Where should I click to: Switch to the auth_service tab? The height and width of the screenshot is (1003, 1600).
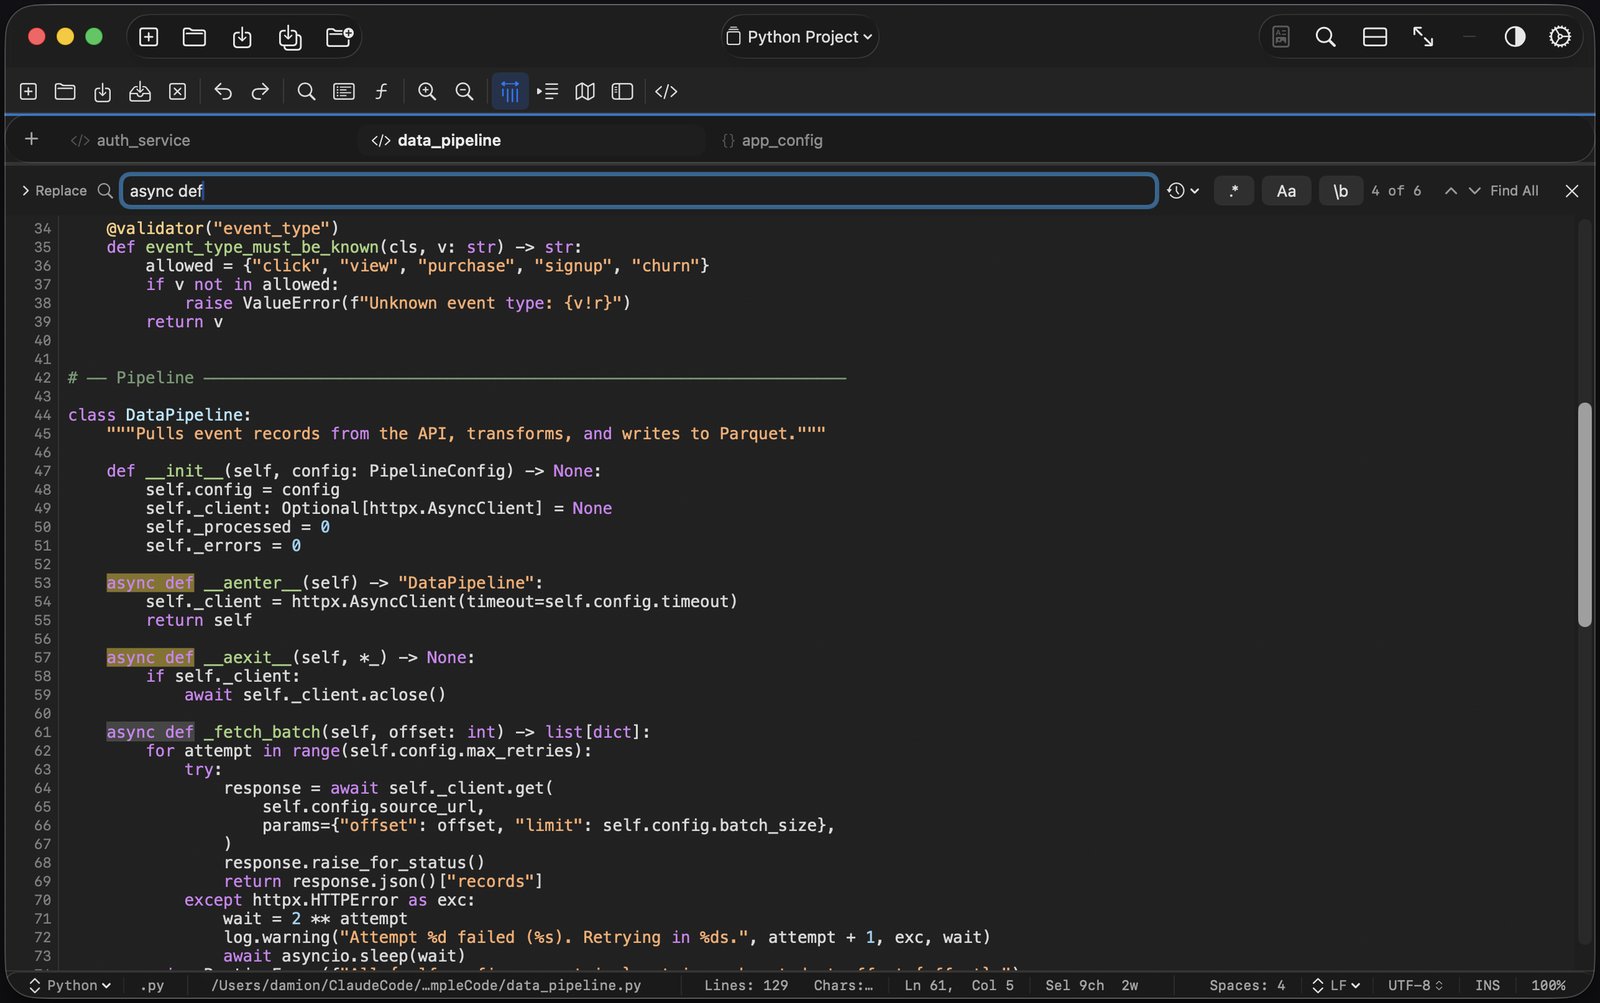point(131,141)
